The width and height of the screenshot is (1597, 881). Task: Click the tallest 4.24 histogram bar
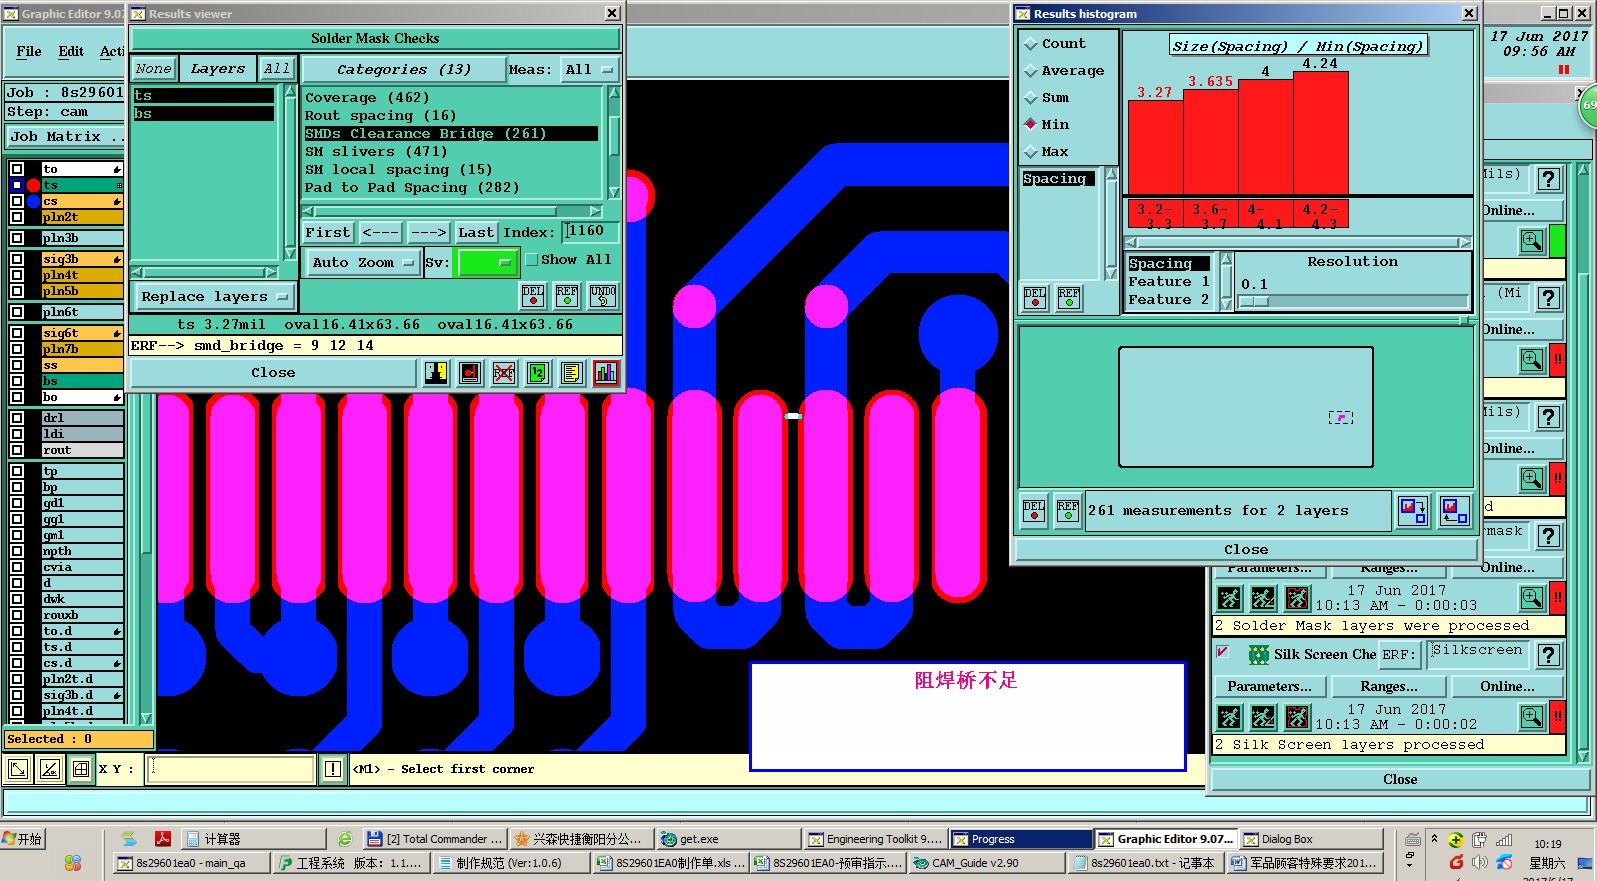[x=1320, y=133]
